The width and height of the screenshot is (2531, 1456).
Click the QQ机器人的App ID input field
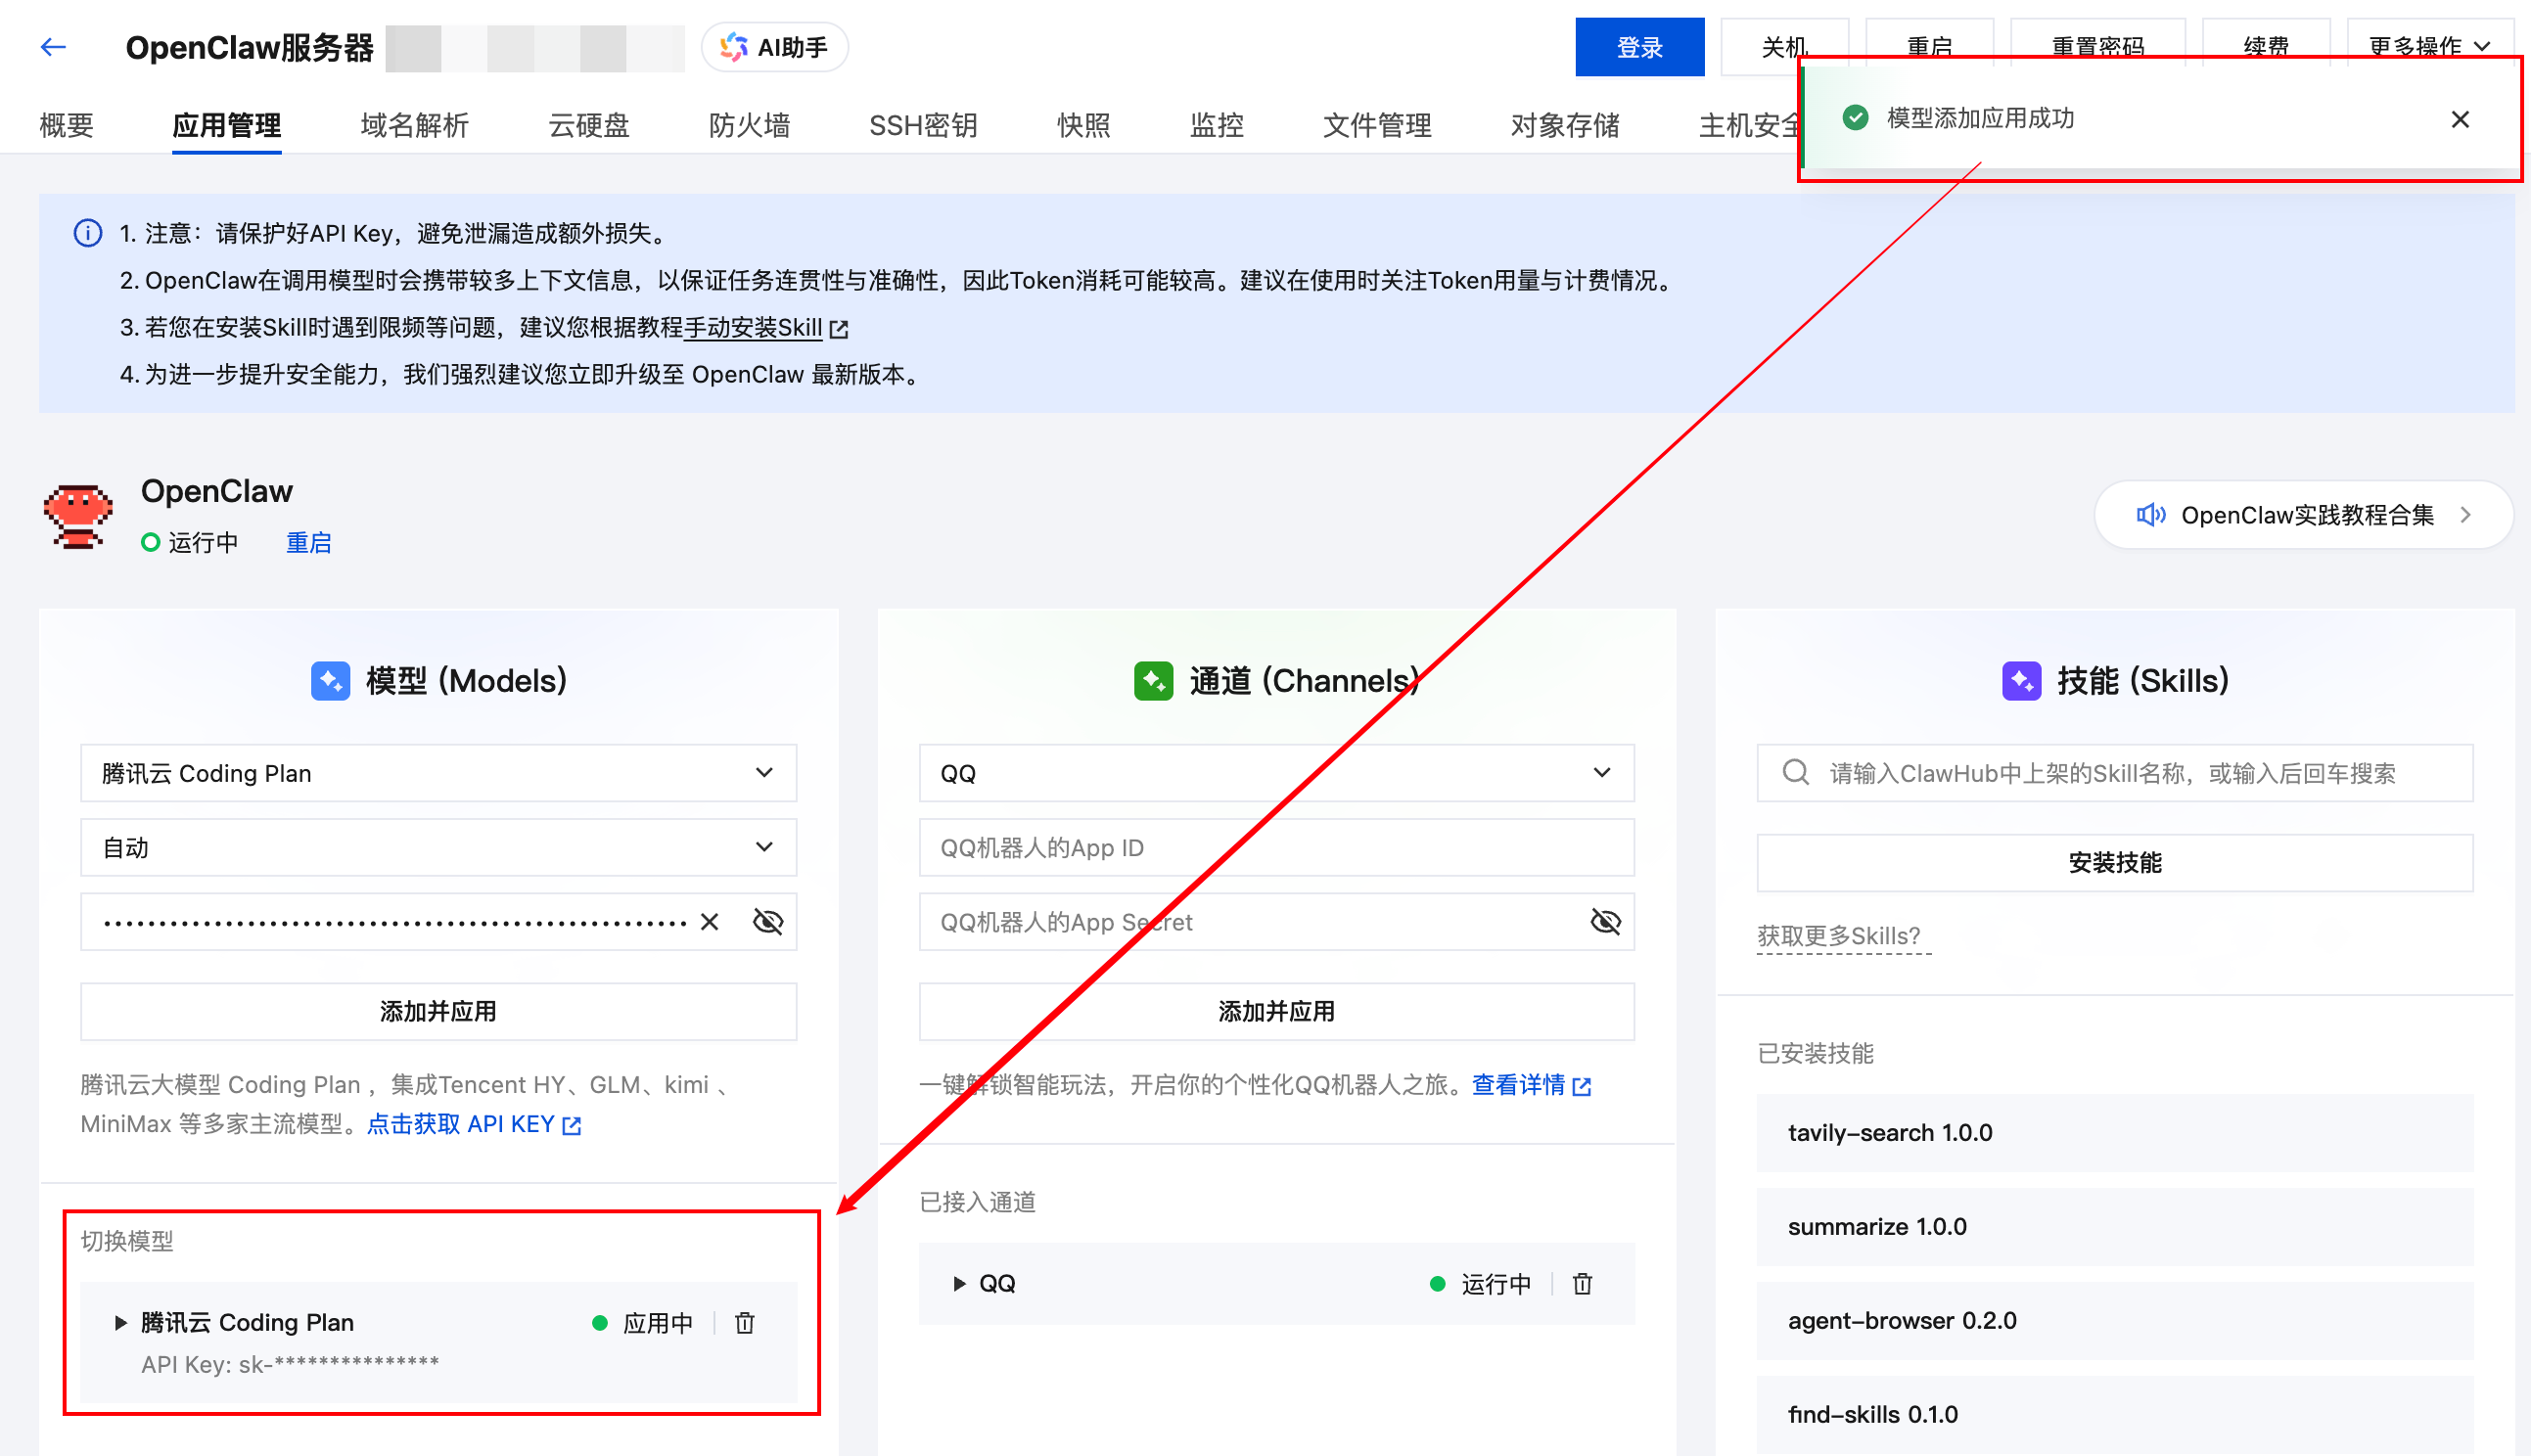pyautogui.click(x=1275, y=847)
